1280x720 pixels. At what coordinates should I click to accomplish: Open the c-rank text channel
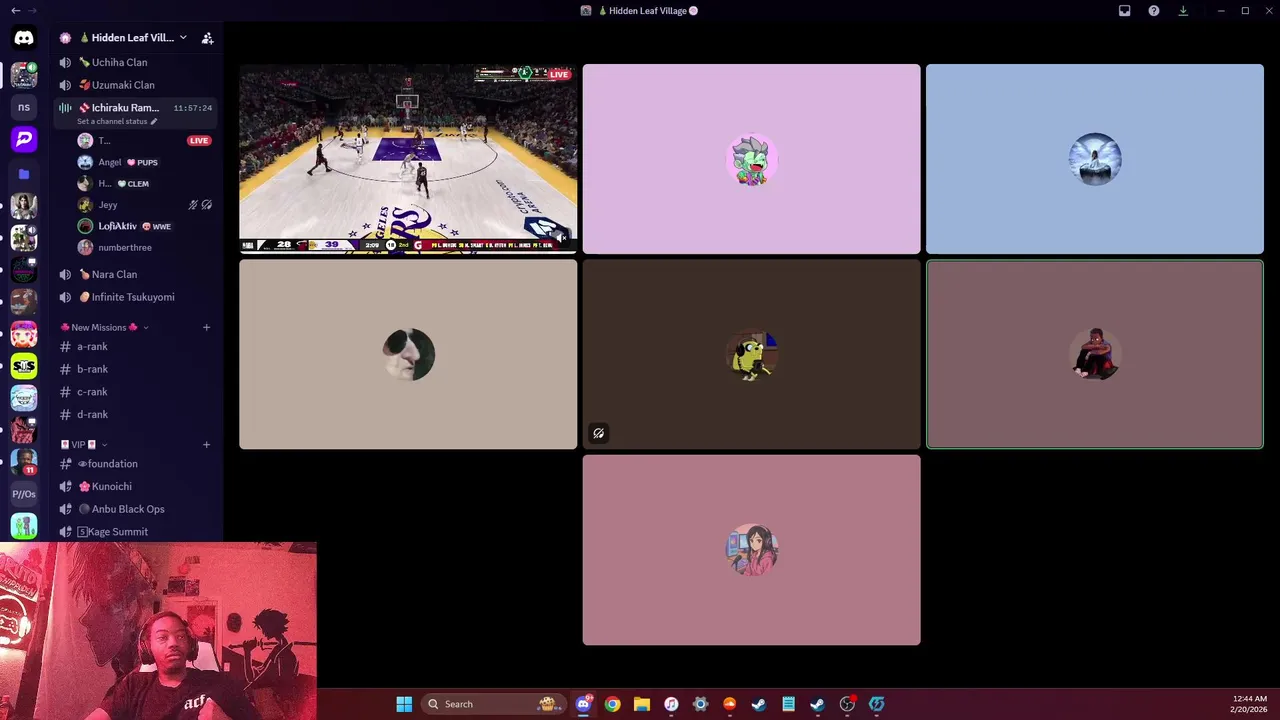[133, 392]
